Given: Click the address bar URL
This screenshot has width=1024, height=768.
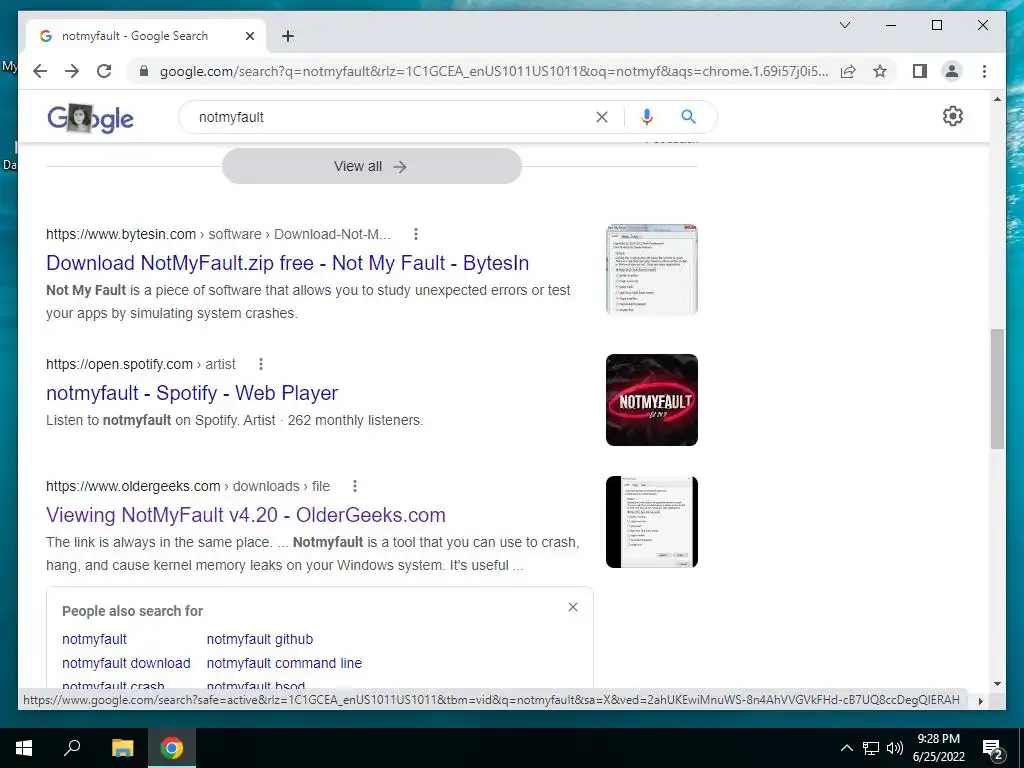Looking at the screenshot, I should [494, 71].
